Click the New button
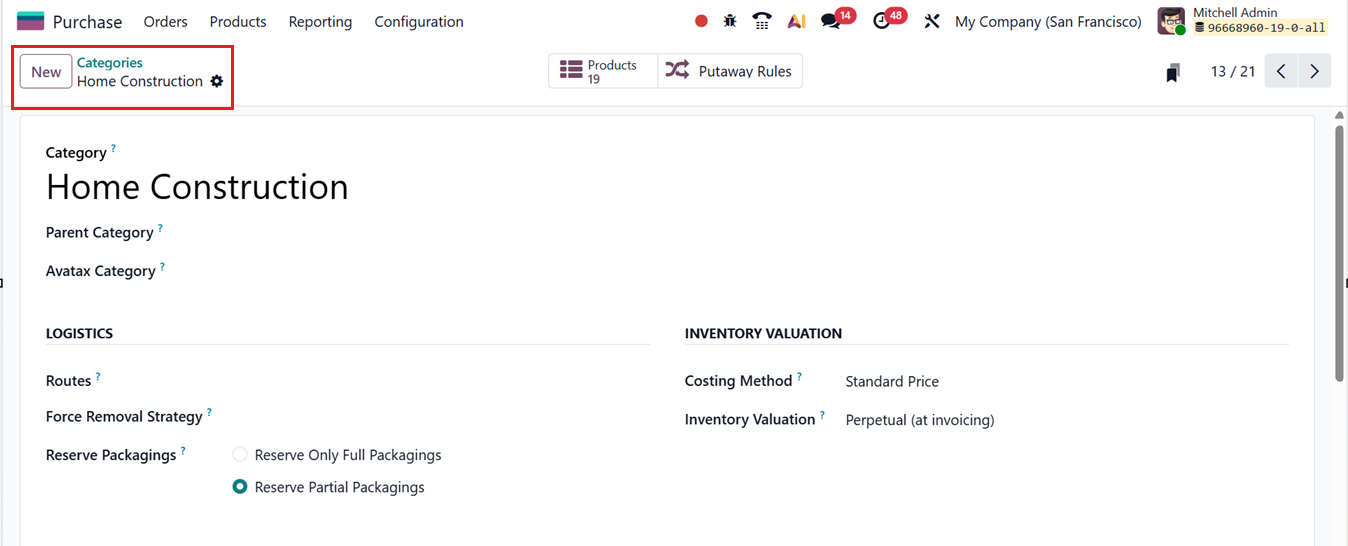 (x=46, y=72)
